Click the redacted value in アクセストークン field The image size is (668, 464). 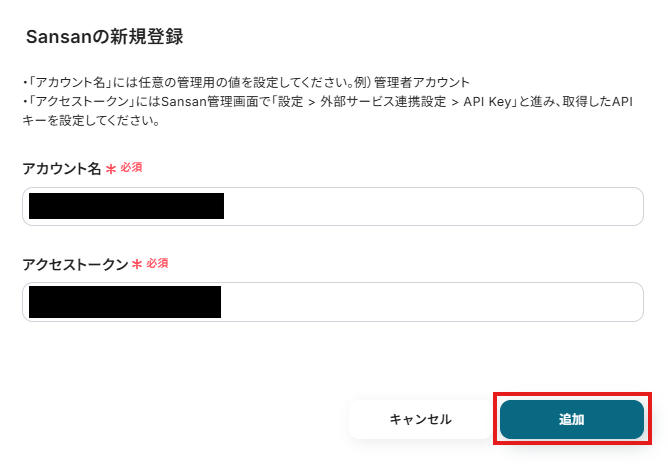click(125, 302)
